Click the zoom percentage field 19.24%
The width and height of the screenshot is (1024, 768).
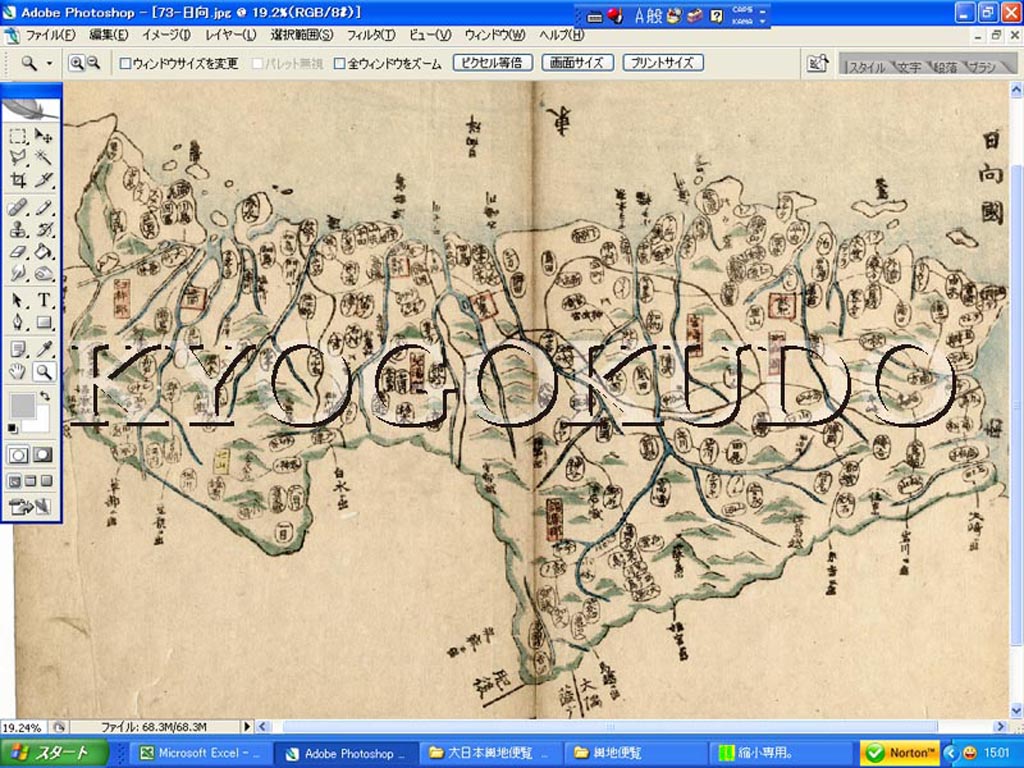(x=25, y=727)
